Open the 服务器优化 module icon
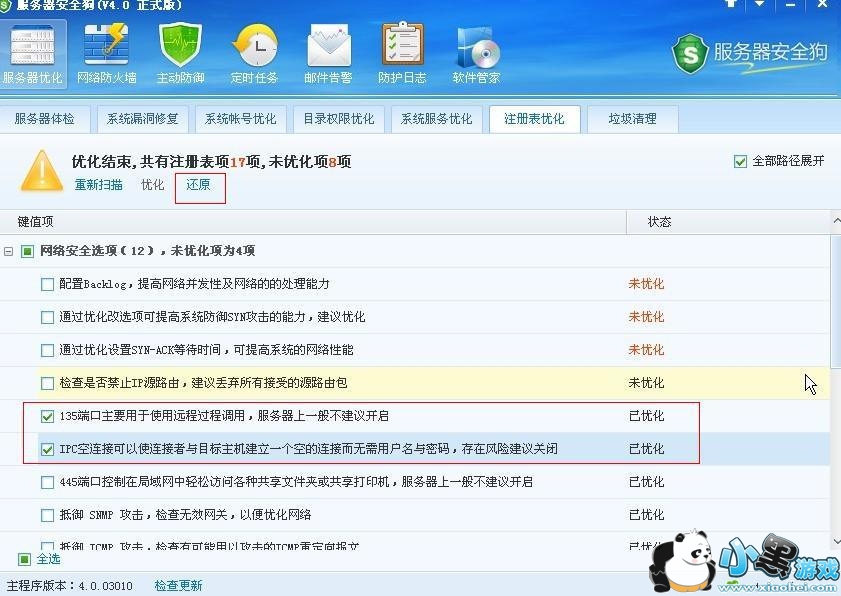 (33, 53)
